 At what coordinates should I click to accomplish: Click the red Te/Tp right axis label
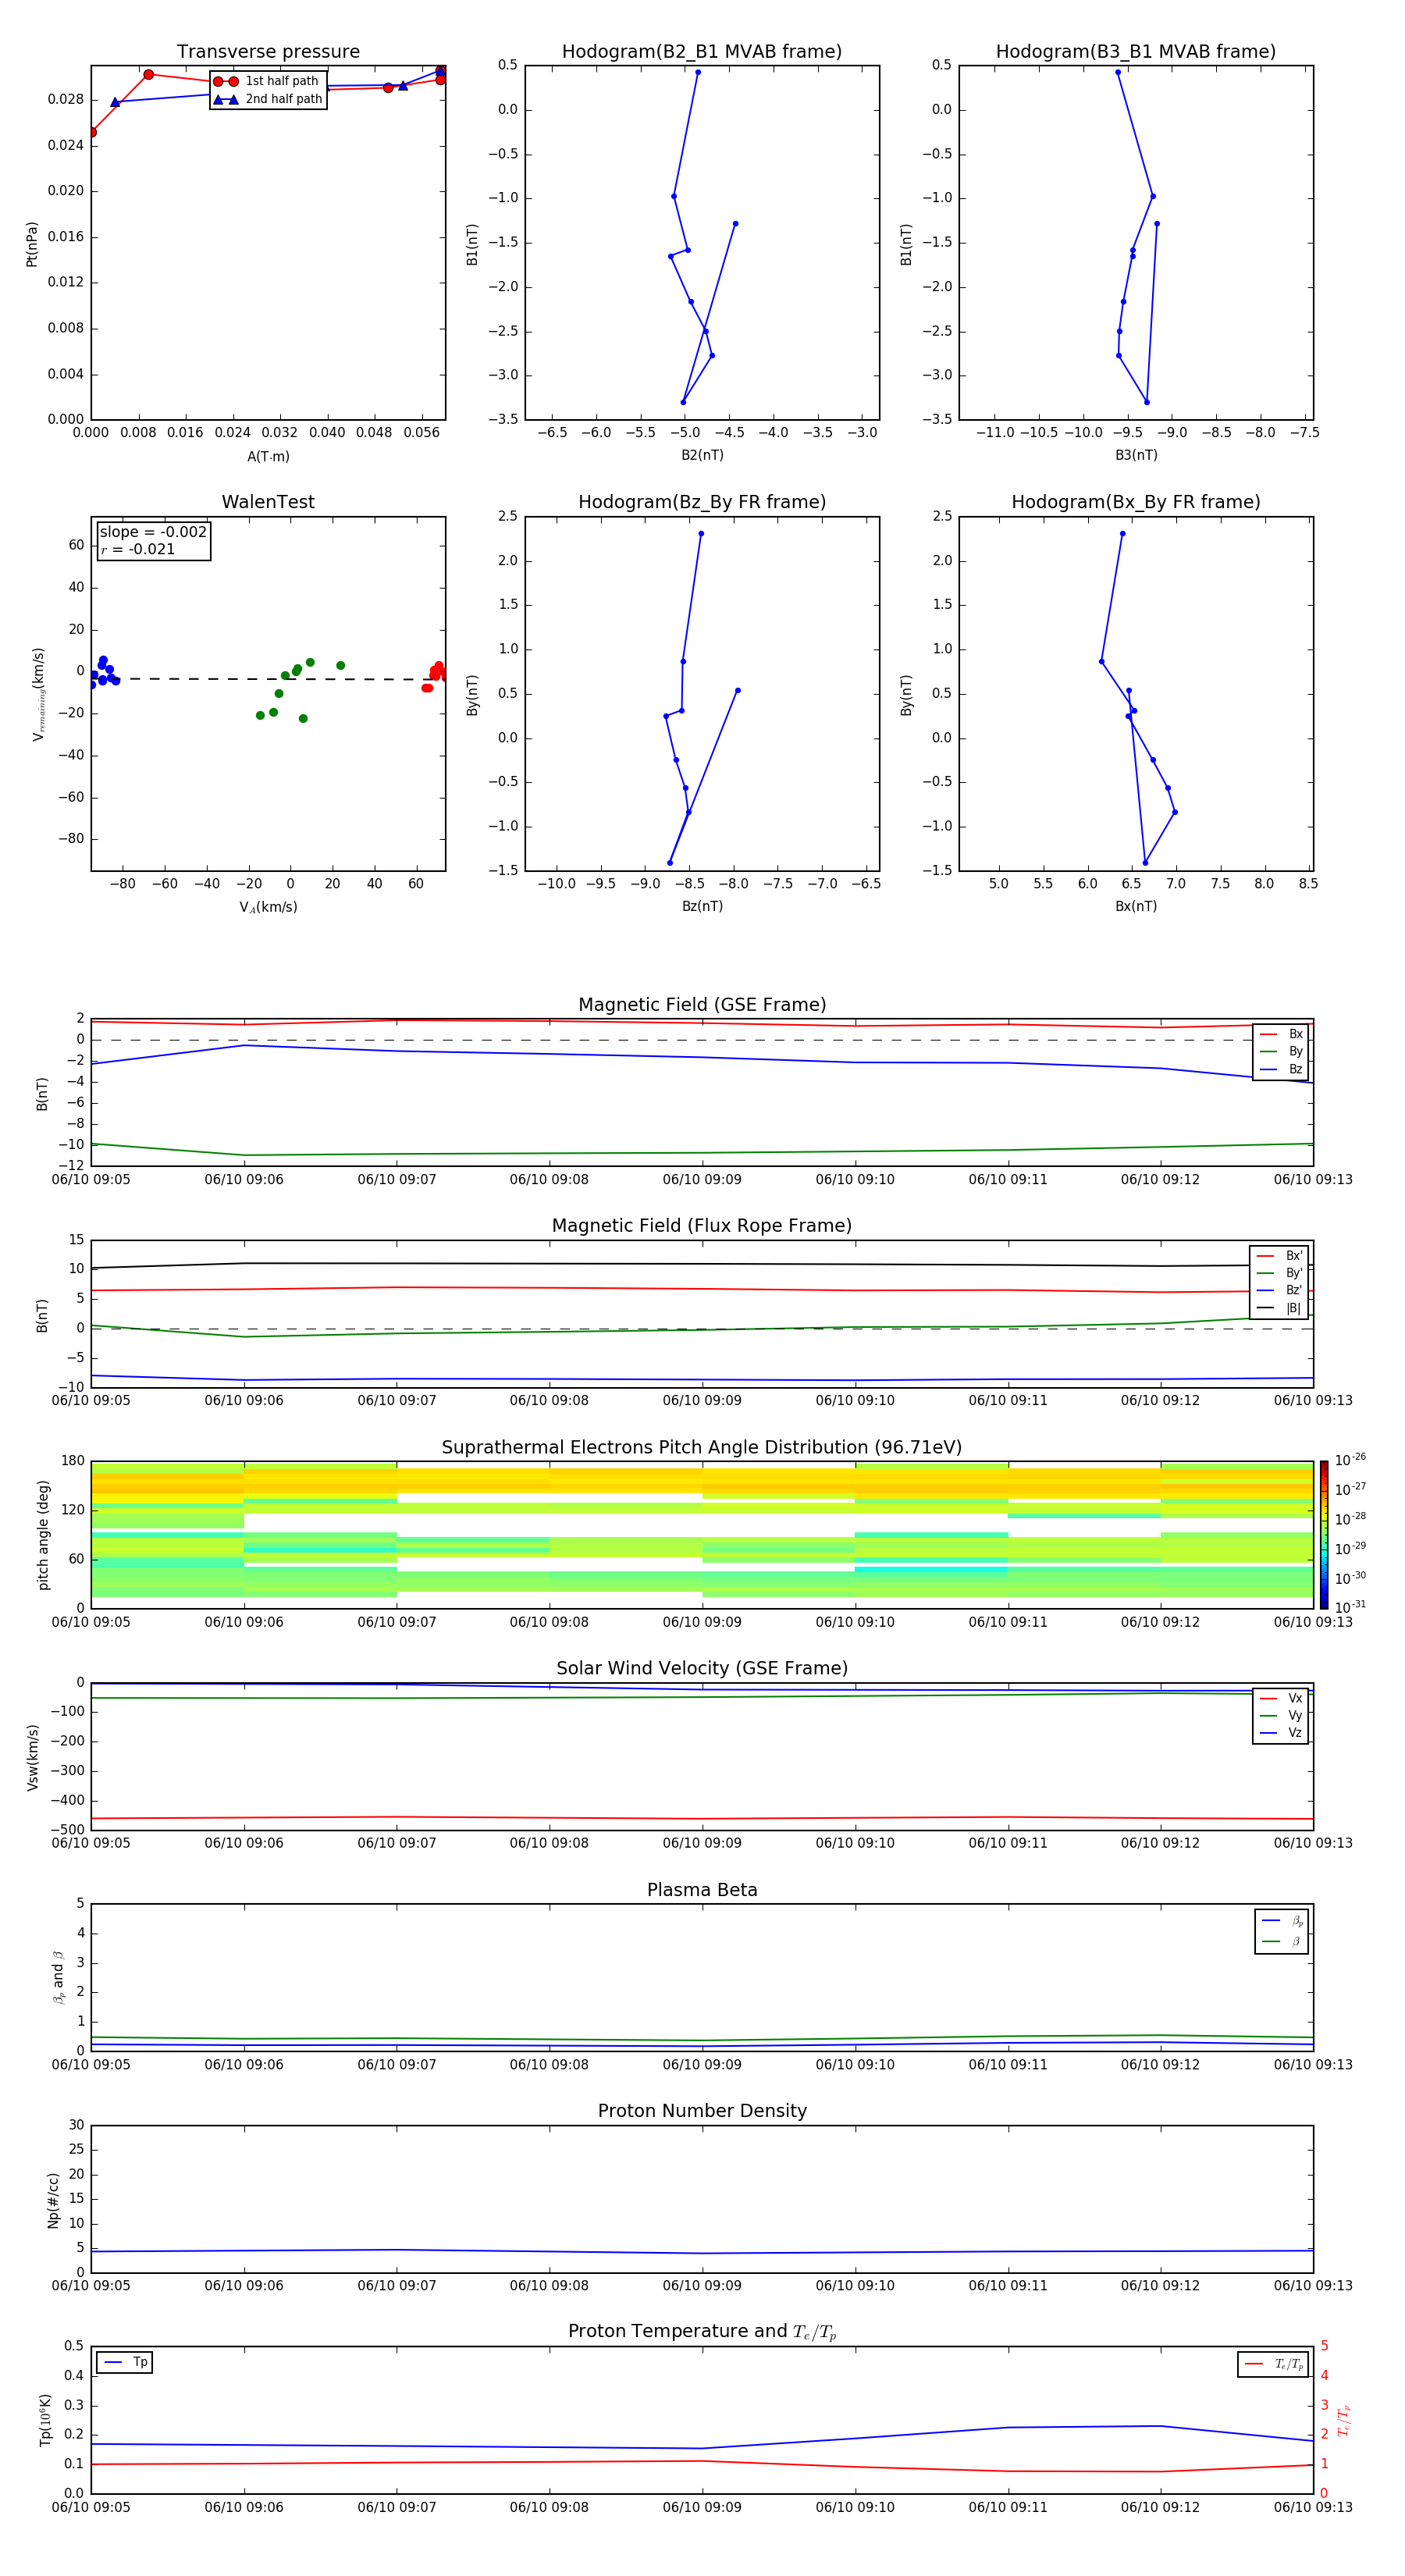pos(1343,2420)
